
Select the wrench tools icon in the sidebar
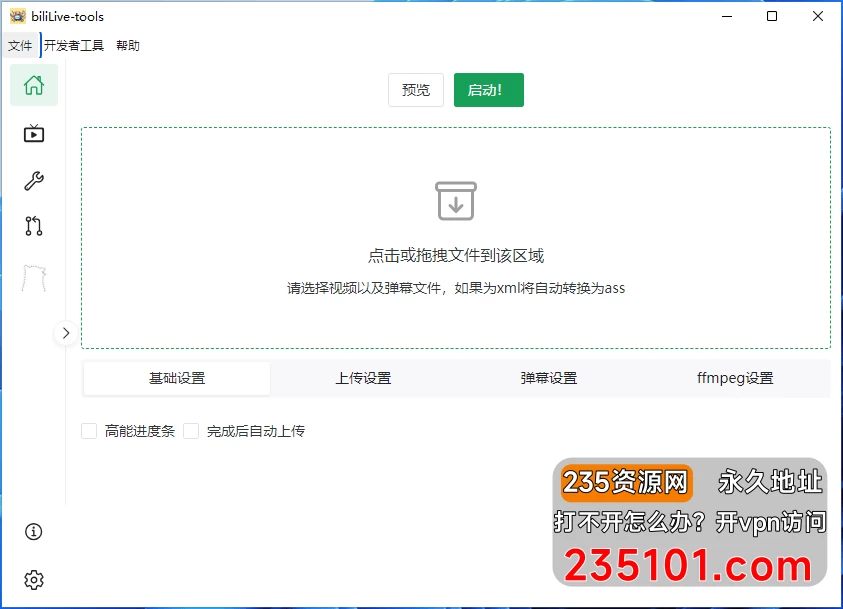click(x=33, y=180)
